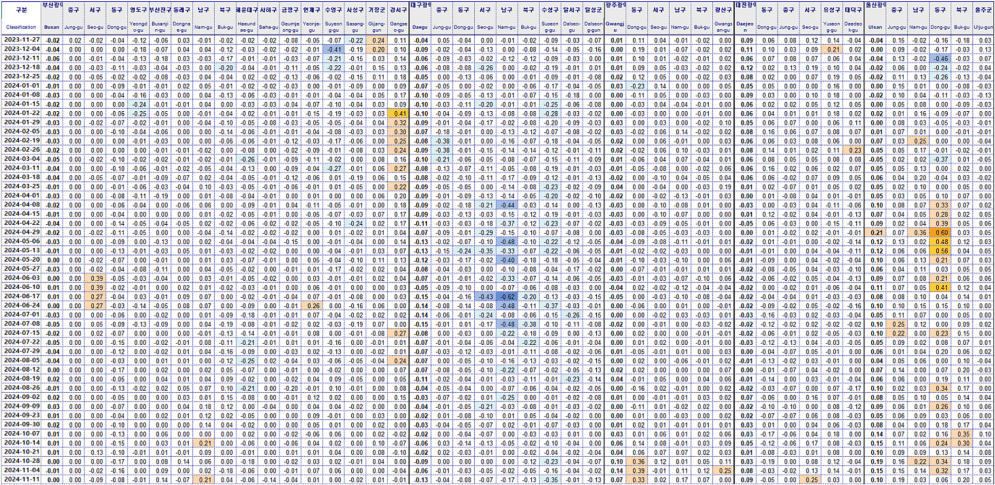
Task: Select the Dongnae-gu column header
Action: (x=183, y=17)
